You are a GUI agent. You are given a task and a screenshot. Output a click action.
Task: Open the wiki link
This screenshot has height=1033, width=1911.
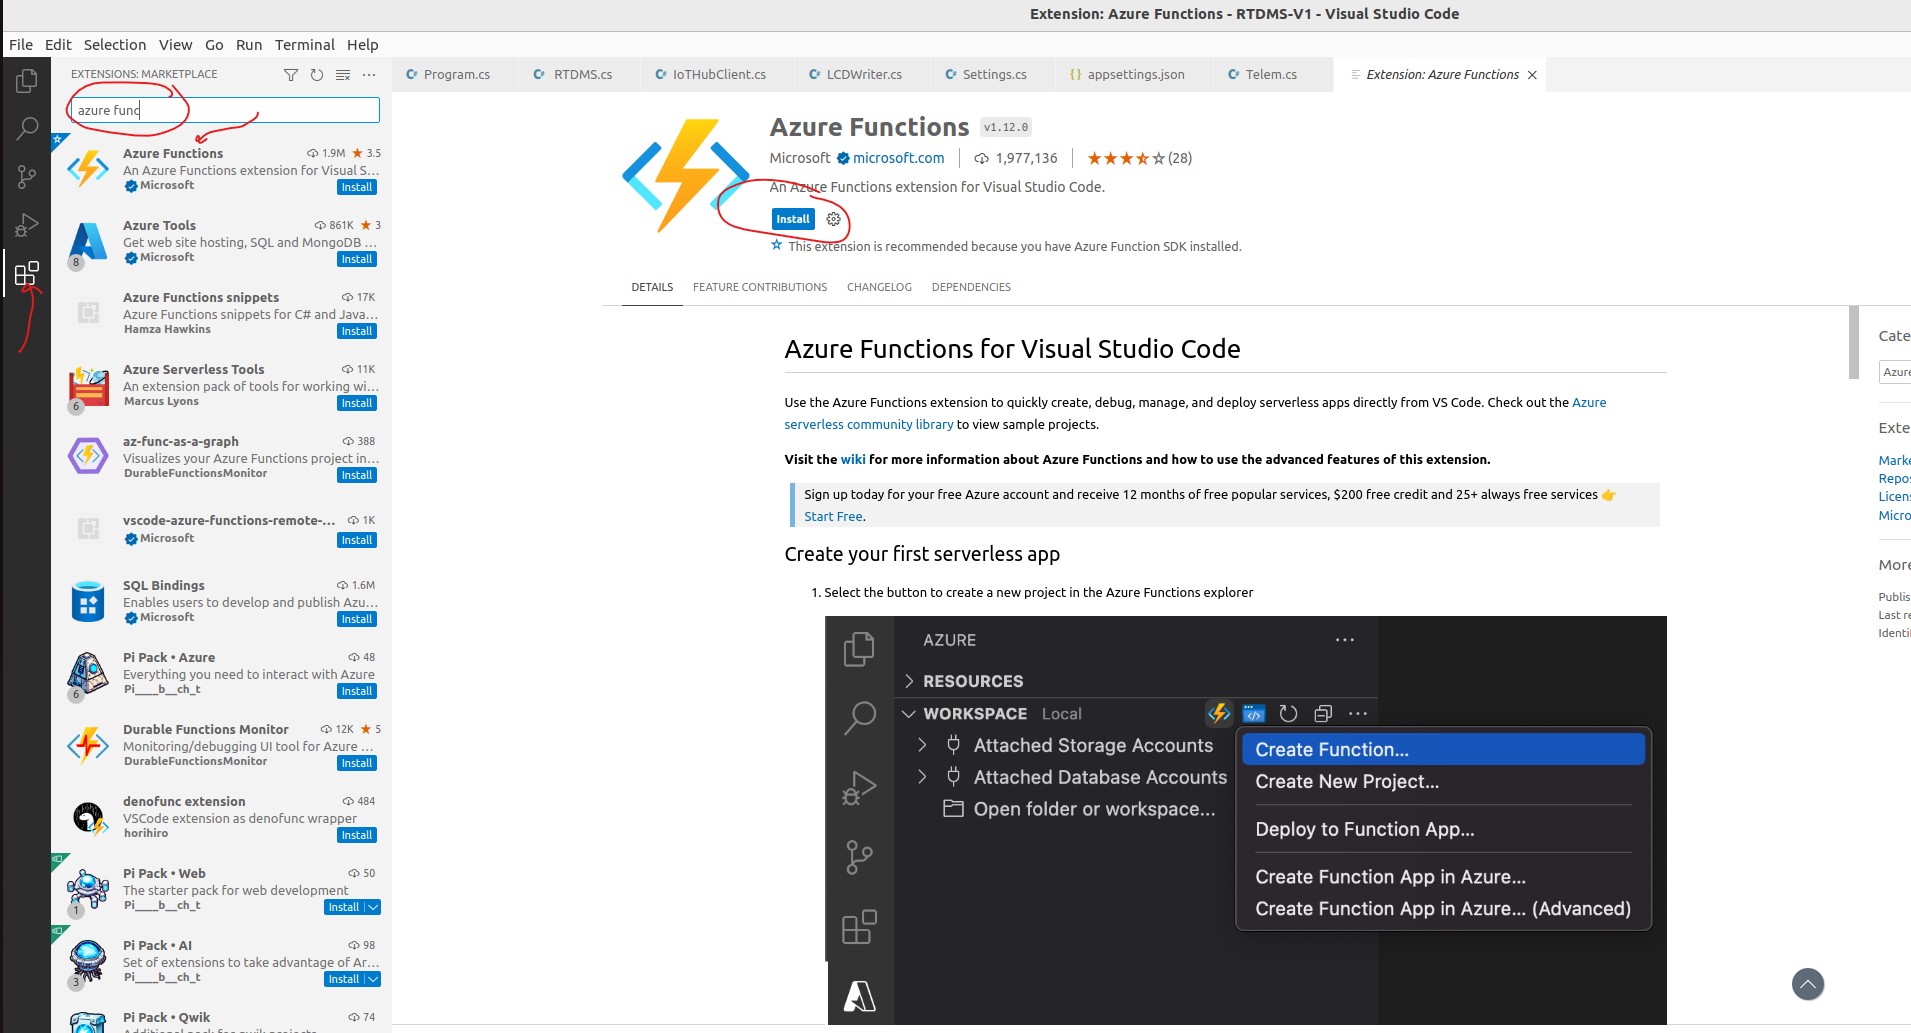853,459
